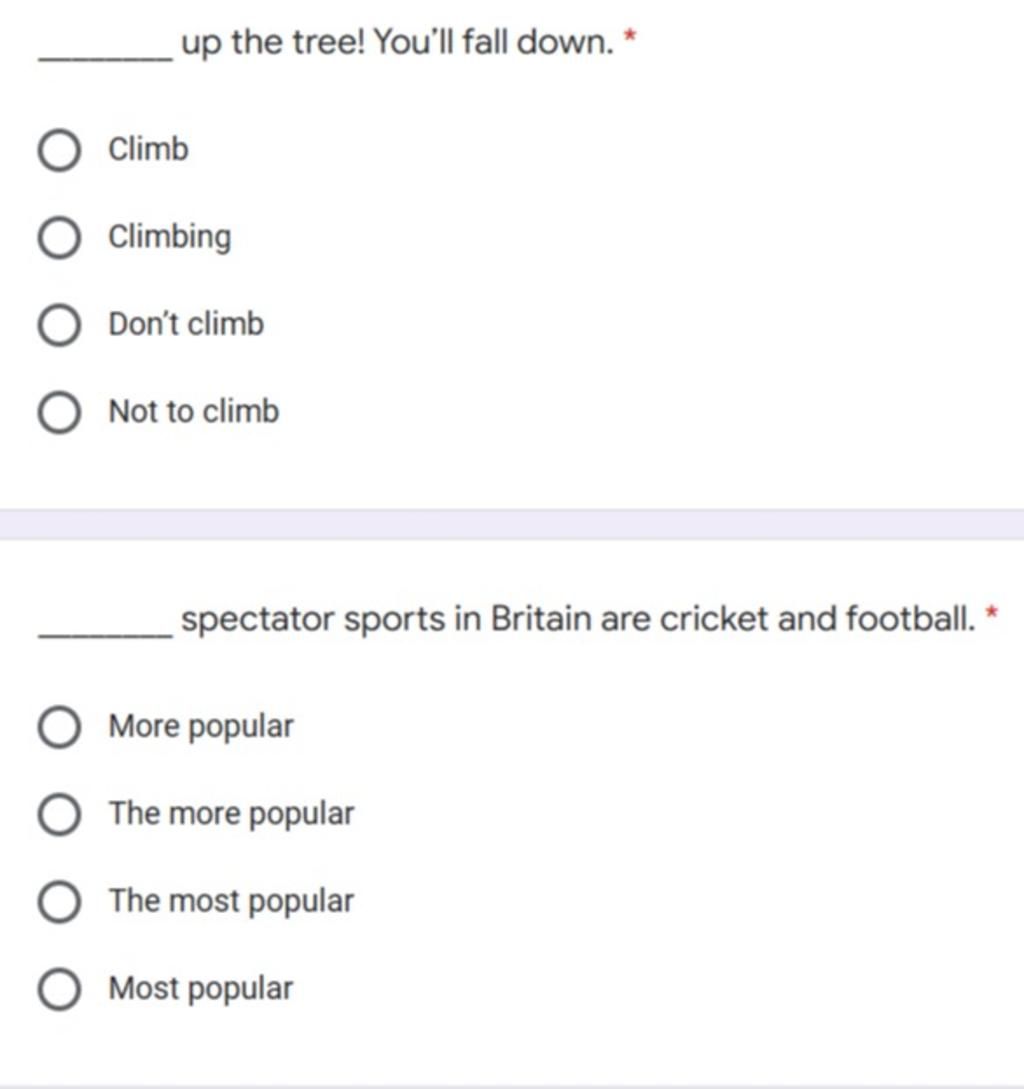Image resolution: width=1024 pixels, height=1089 pixels.
Task: Click the 'Climb' answer label text
Action: click(x=148, y=149)
